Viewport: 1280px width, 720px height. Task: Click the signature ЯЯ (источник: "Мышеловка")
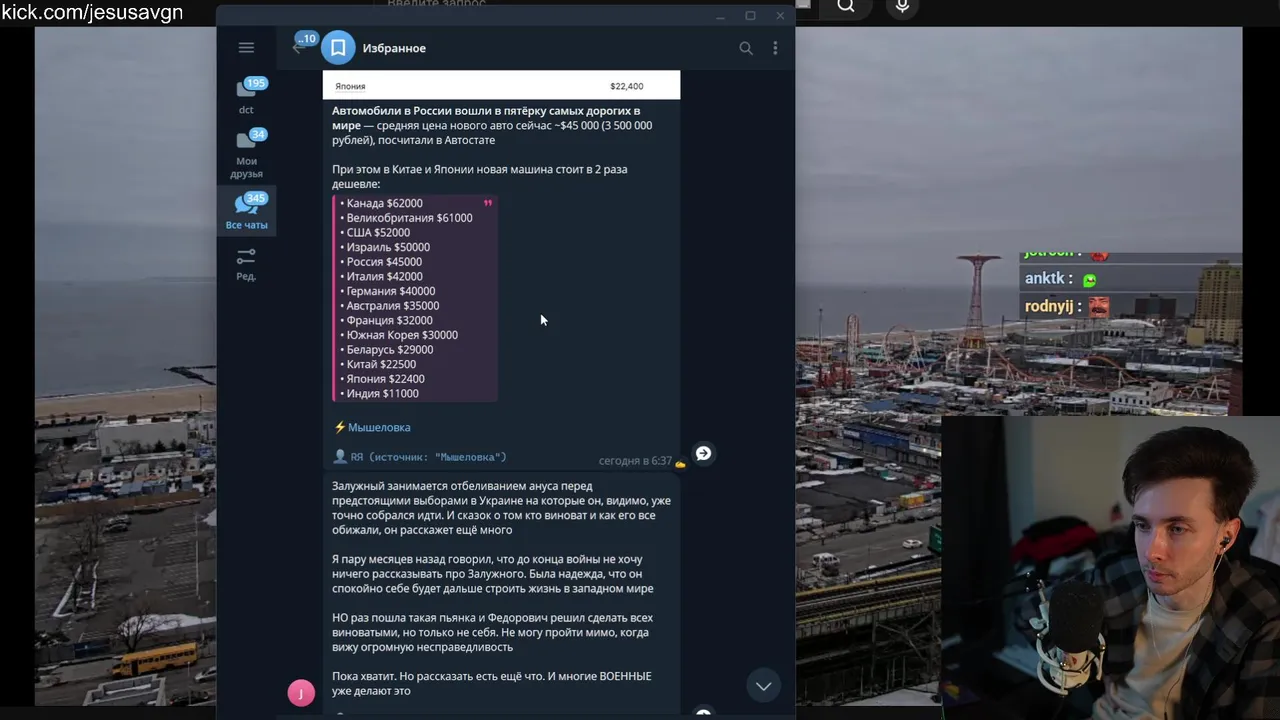pos(428,457)
